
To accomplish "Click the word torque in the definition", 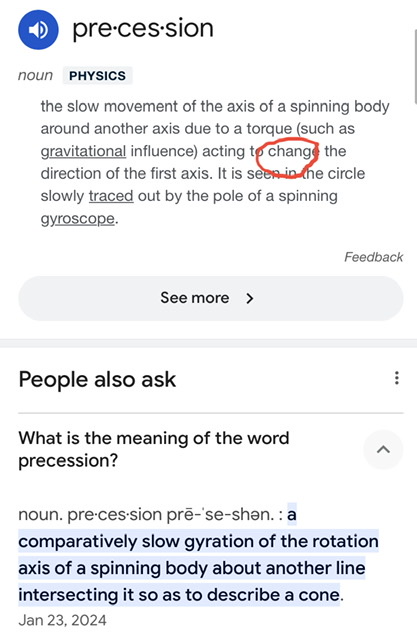I will [269, 129].
